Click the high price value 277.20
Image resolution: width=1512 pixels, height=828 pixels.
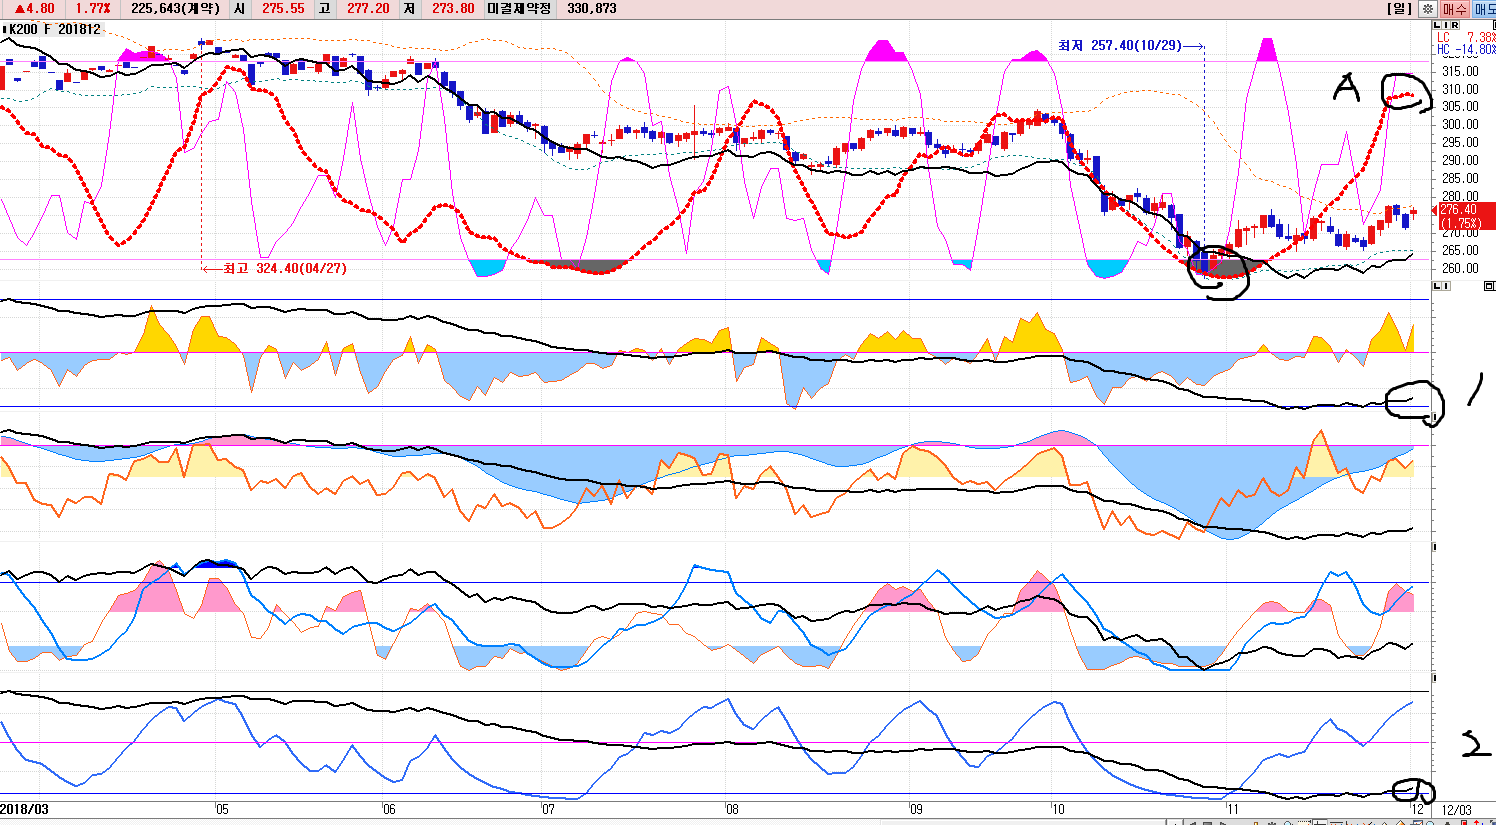pyautogui.click(x=368, y=8)
